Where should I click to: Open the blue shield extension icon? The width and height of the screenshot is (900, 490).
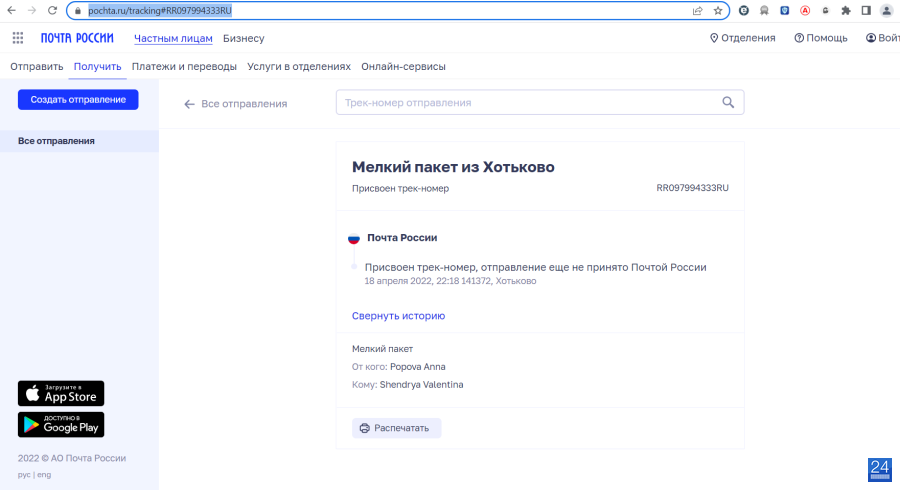(x=785, y=10)
